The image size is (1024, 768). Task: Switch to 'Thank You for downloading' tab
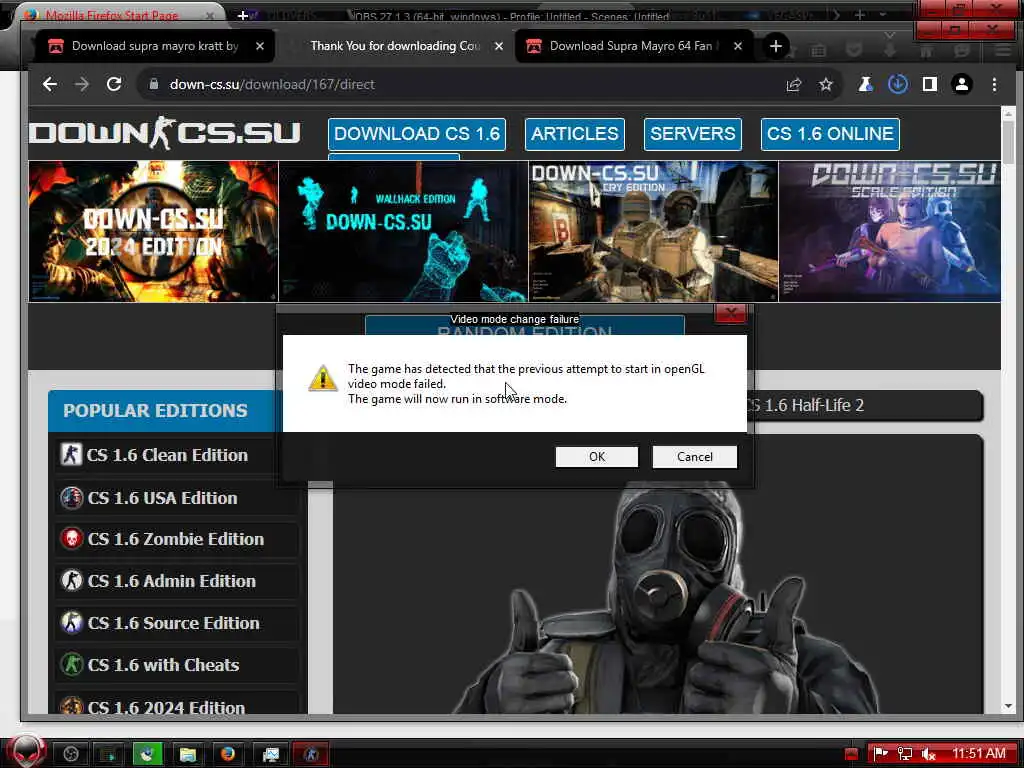tap(394, 46)
